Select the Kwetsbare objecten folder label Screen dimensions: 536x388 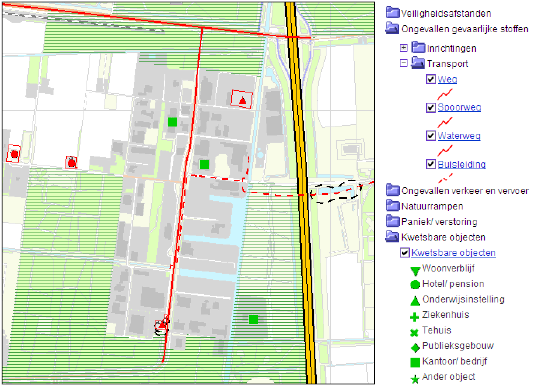coord(443,237)
